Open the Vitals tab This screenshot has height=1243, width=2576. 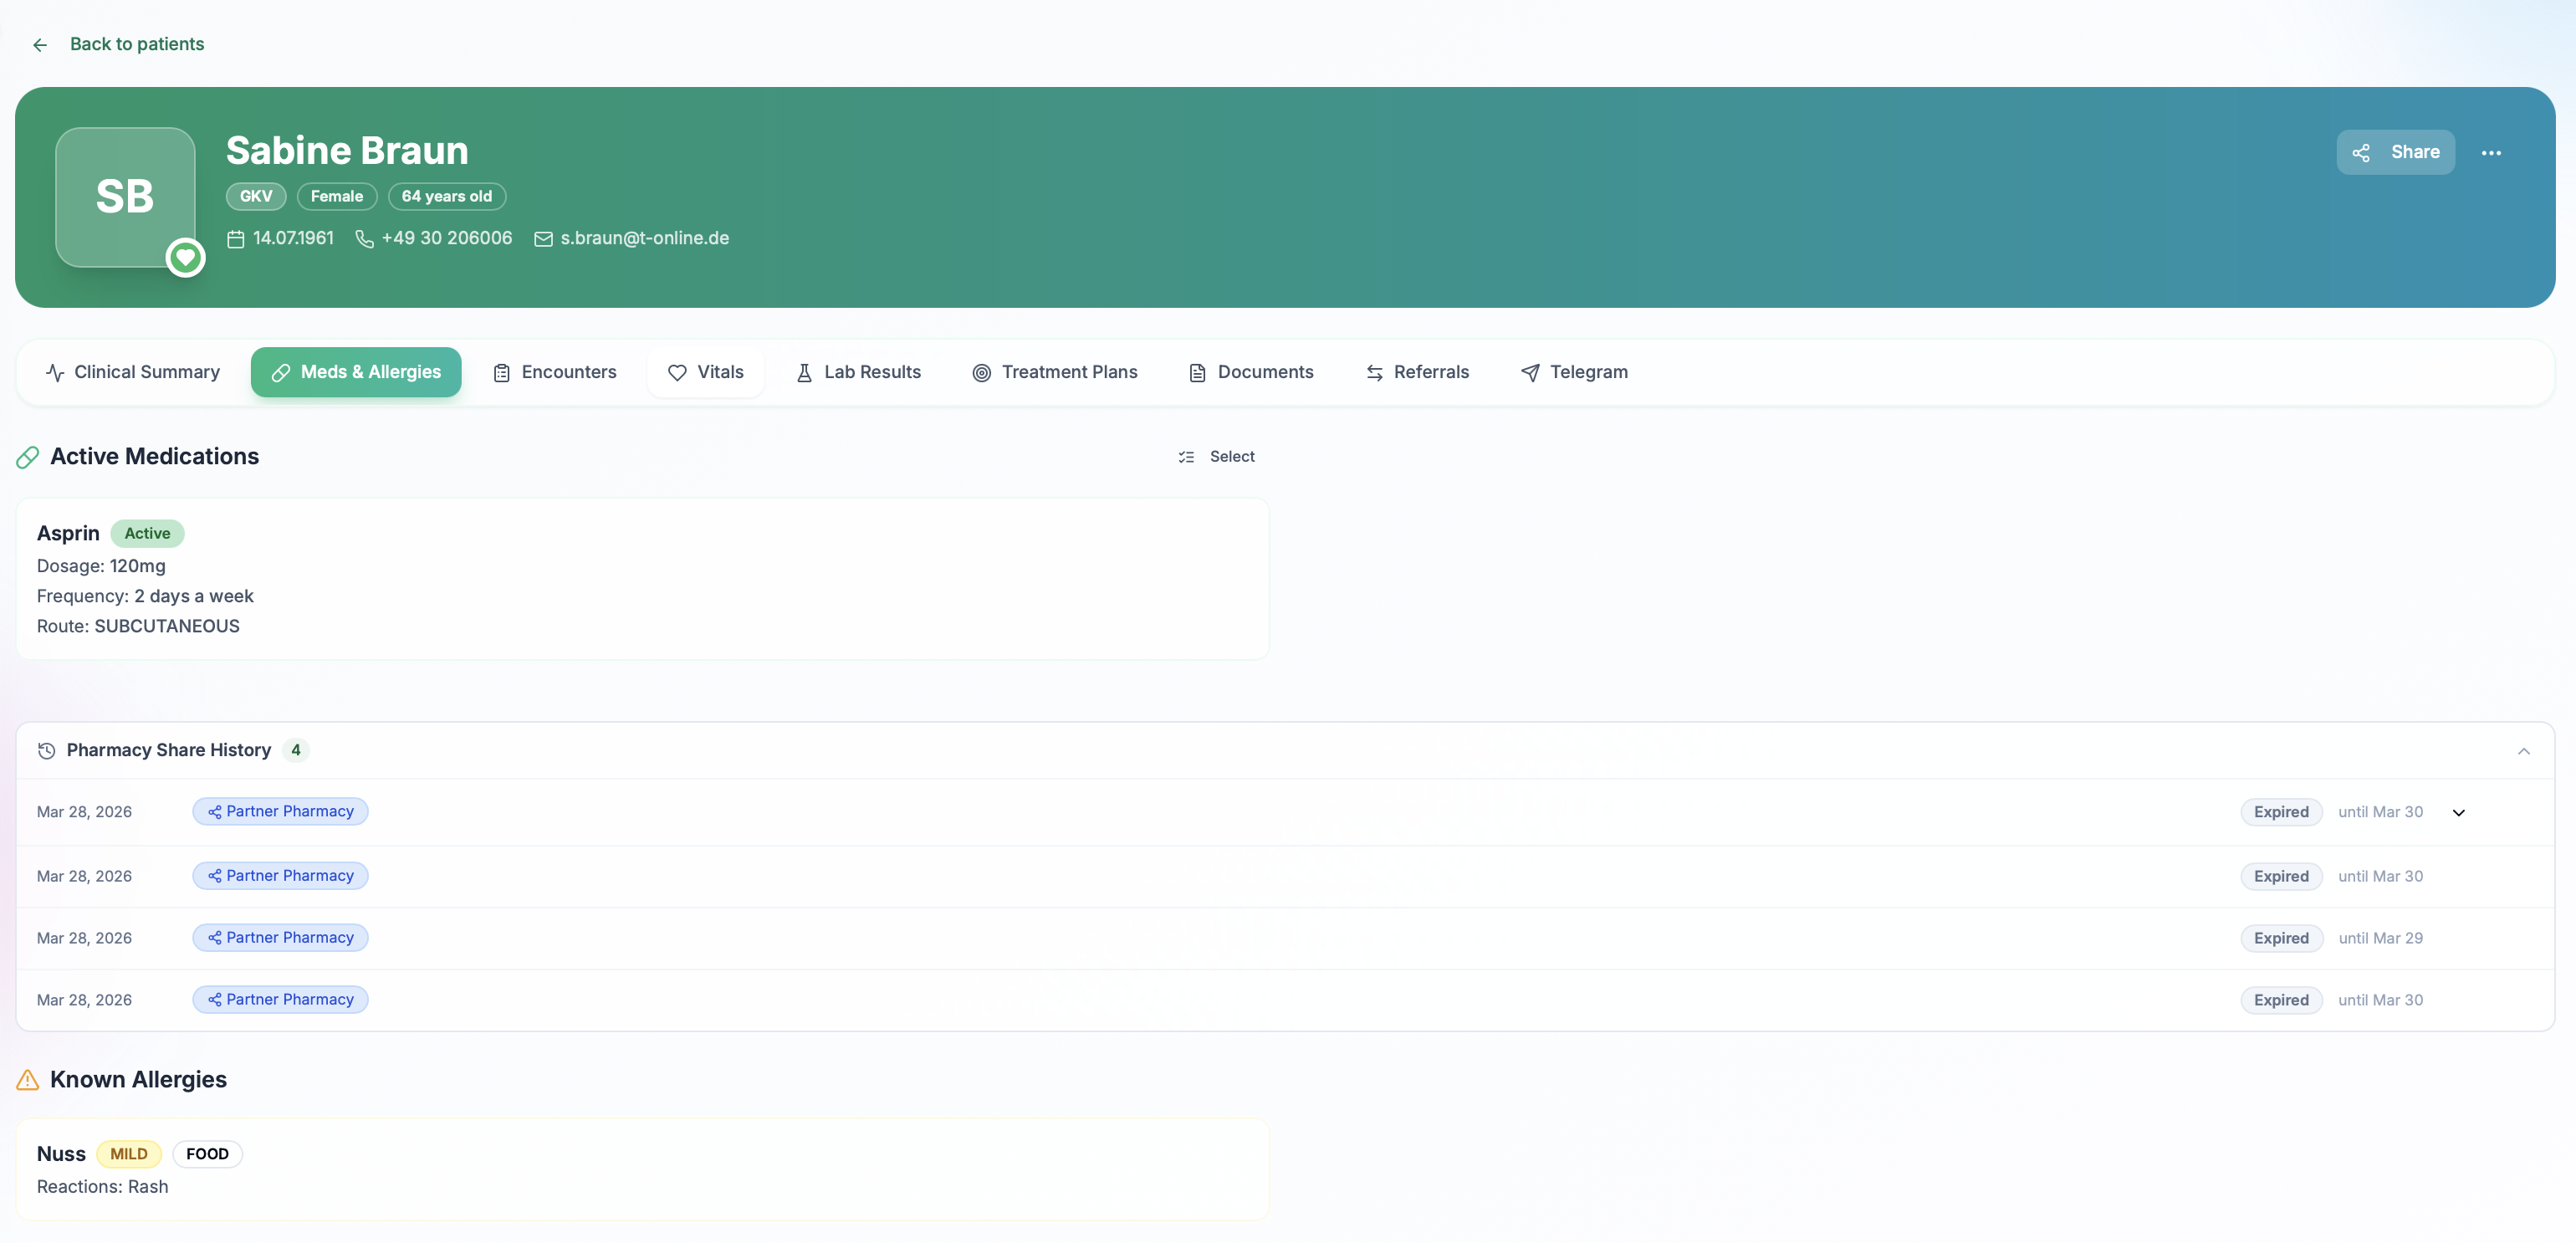click(706, 372)
